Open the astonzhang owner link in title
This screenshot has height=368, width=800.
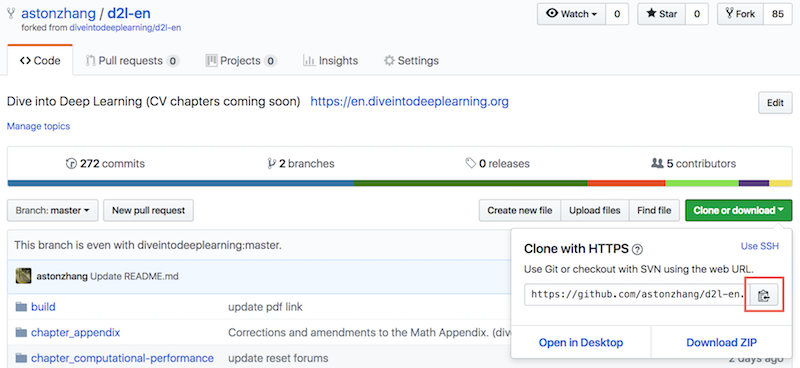point(60,13)
